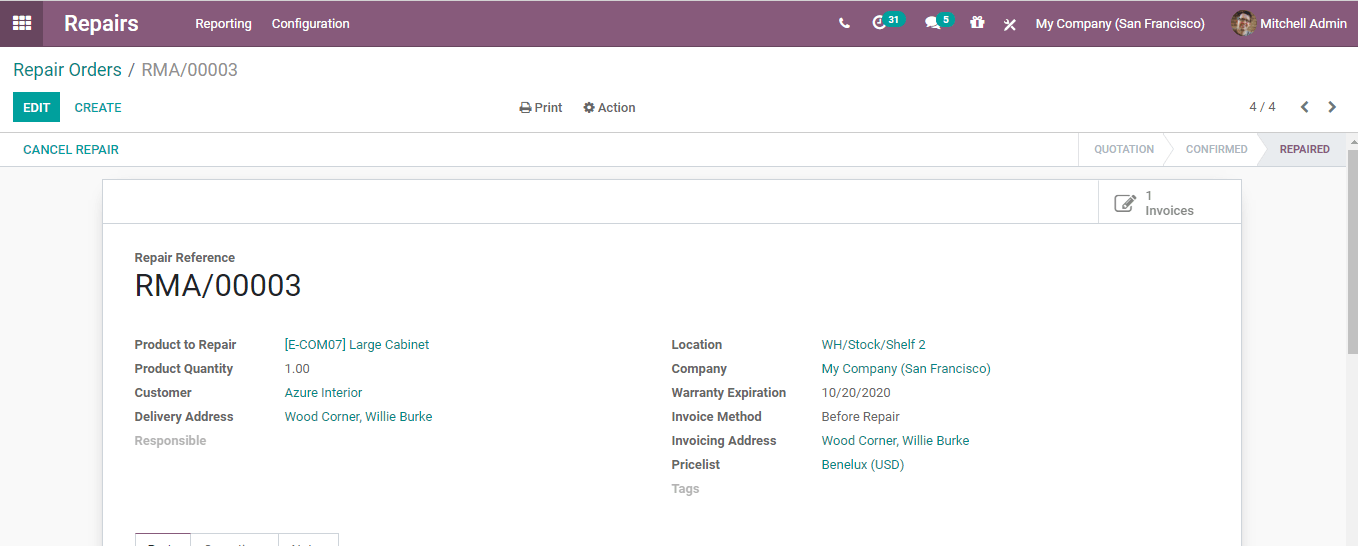Screen dimensions: 1358x546
Task: Click the Repairs app title
Action: pos(101,23)
